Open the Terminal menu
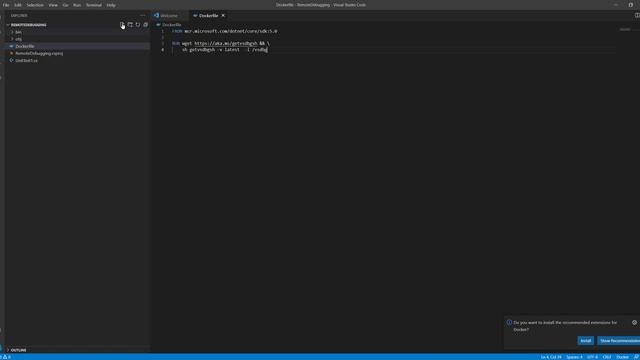The height and width of the screenshot is (360, 640). 94,5
